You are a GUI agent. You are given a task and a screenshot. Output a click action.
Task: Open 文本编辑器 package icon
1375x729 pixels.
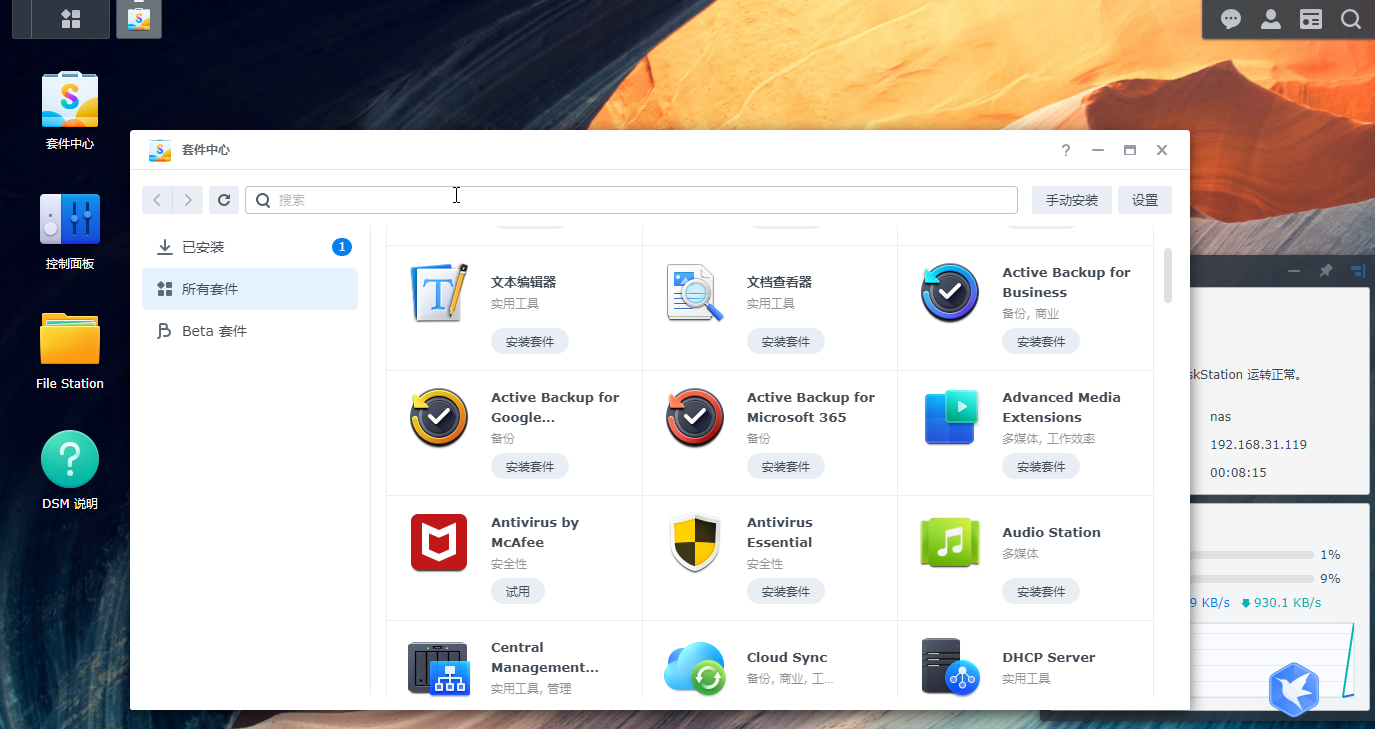[x=439, y=293]
